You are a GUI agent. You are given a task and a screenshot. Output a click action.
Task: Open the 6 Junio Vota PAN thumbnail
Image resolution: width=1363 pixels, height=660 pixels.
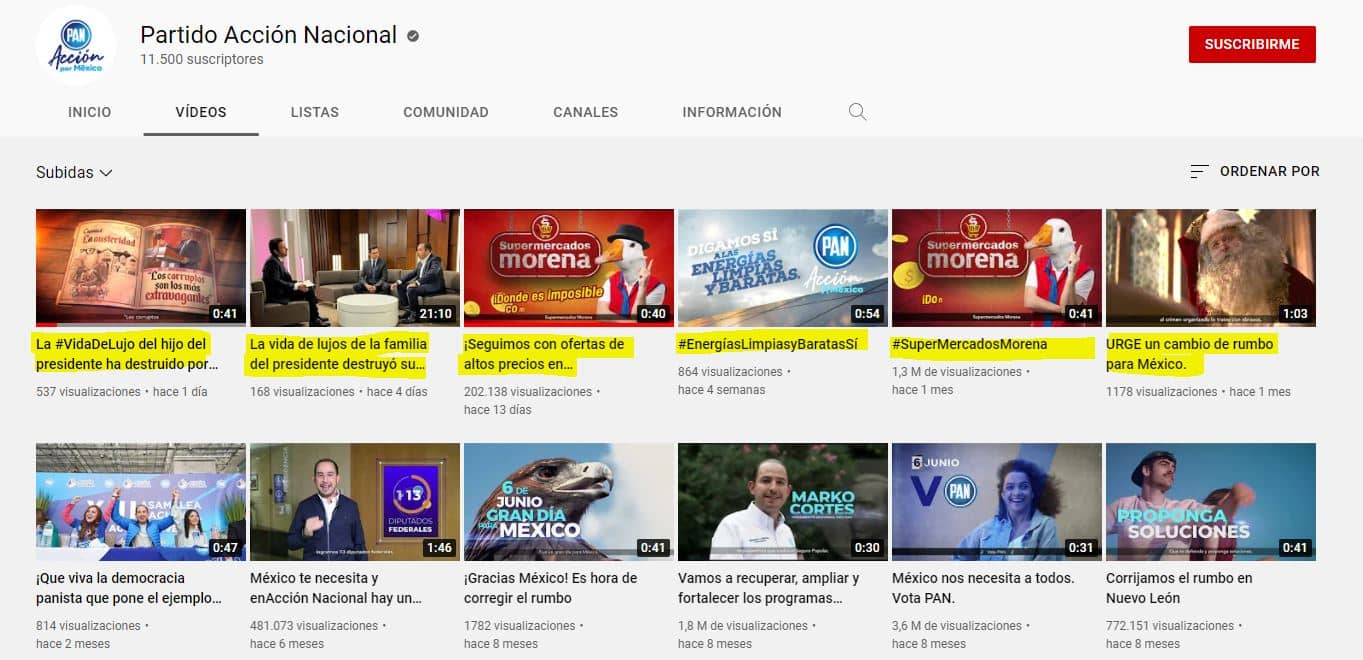pos(997,502)
